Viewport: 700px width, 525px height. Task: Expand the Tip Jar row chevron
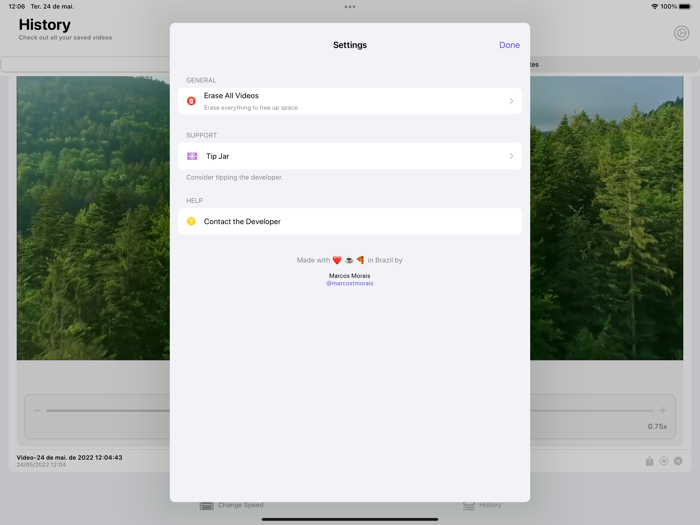pos(511,156)
